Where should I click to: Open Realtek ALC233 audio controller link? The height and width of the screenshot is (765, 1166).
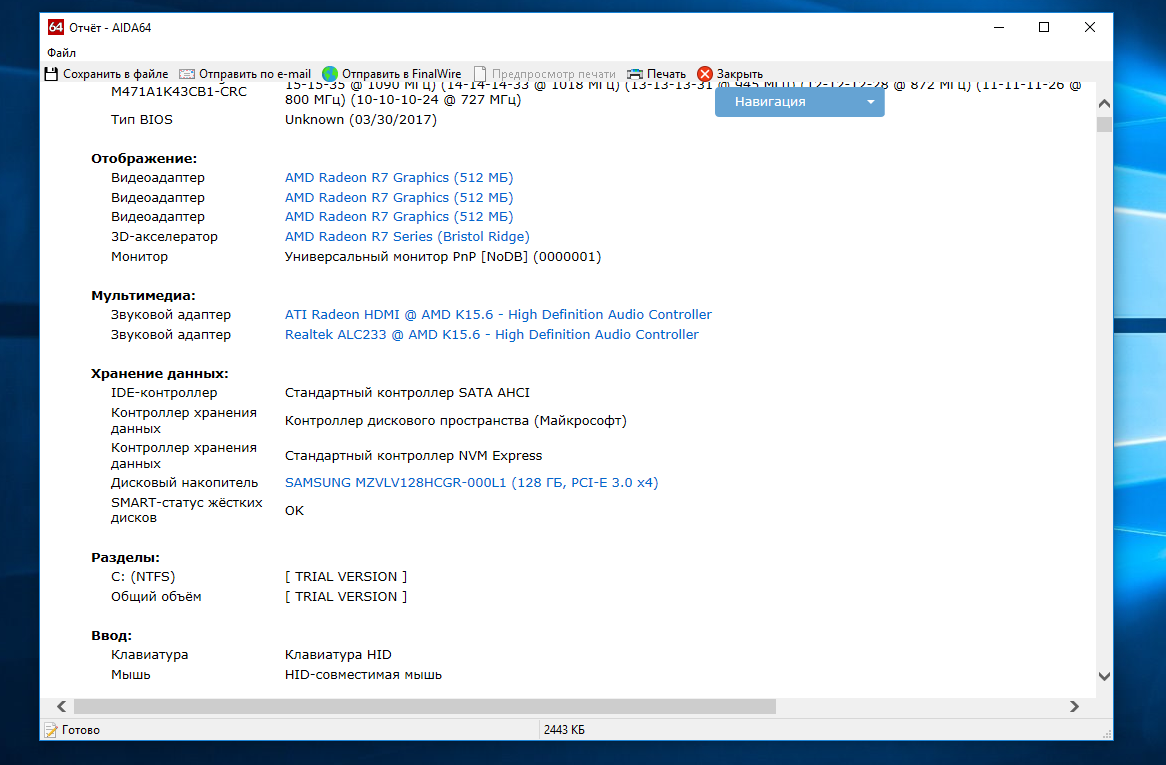pyautogui.click(x=492, y=335)
